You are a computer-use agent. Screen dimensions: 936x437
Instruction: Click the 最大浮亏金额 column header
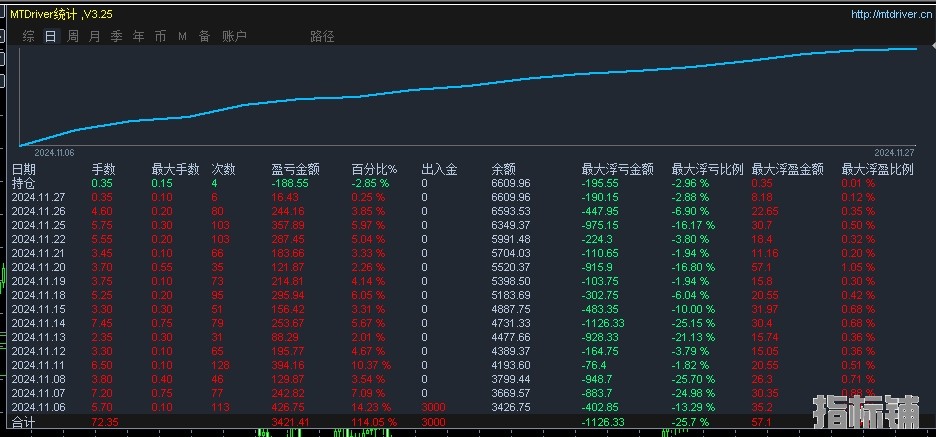[618, 170]
